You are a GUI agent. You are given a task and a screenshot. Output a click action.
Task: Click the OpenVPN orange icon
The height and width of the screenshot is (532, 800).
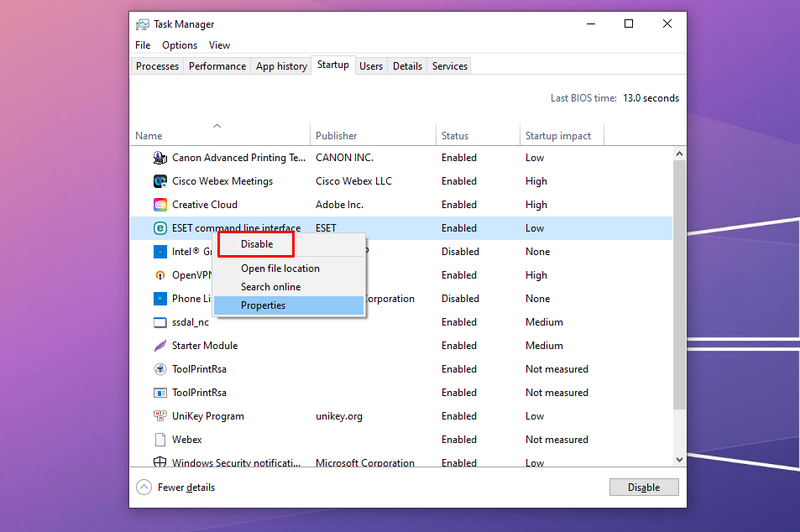click(160, 275)
